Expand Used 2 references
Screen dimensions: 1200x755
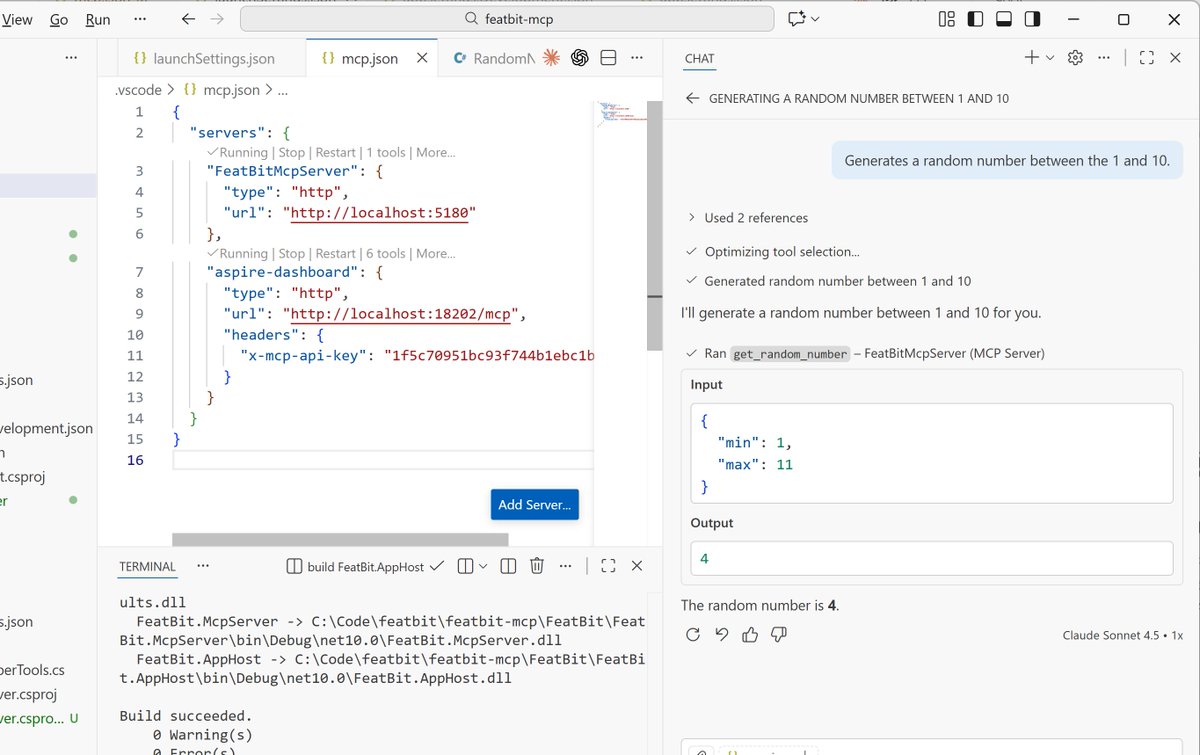[x=747, y=218]
